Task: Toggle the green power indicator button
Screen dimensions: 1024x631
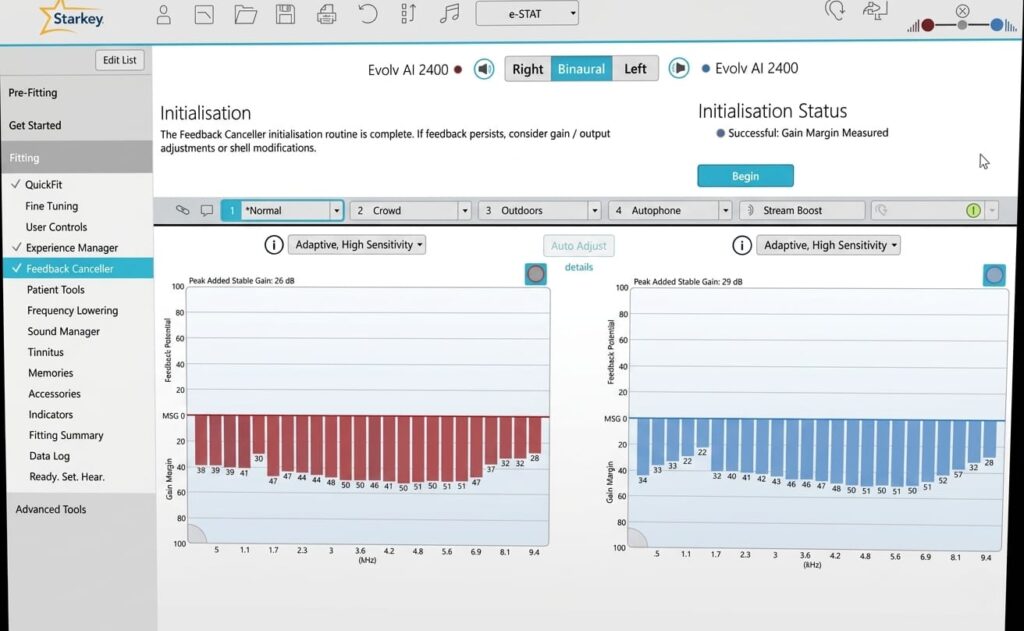Action: tap(973, 211)
